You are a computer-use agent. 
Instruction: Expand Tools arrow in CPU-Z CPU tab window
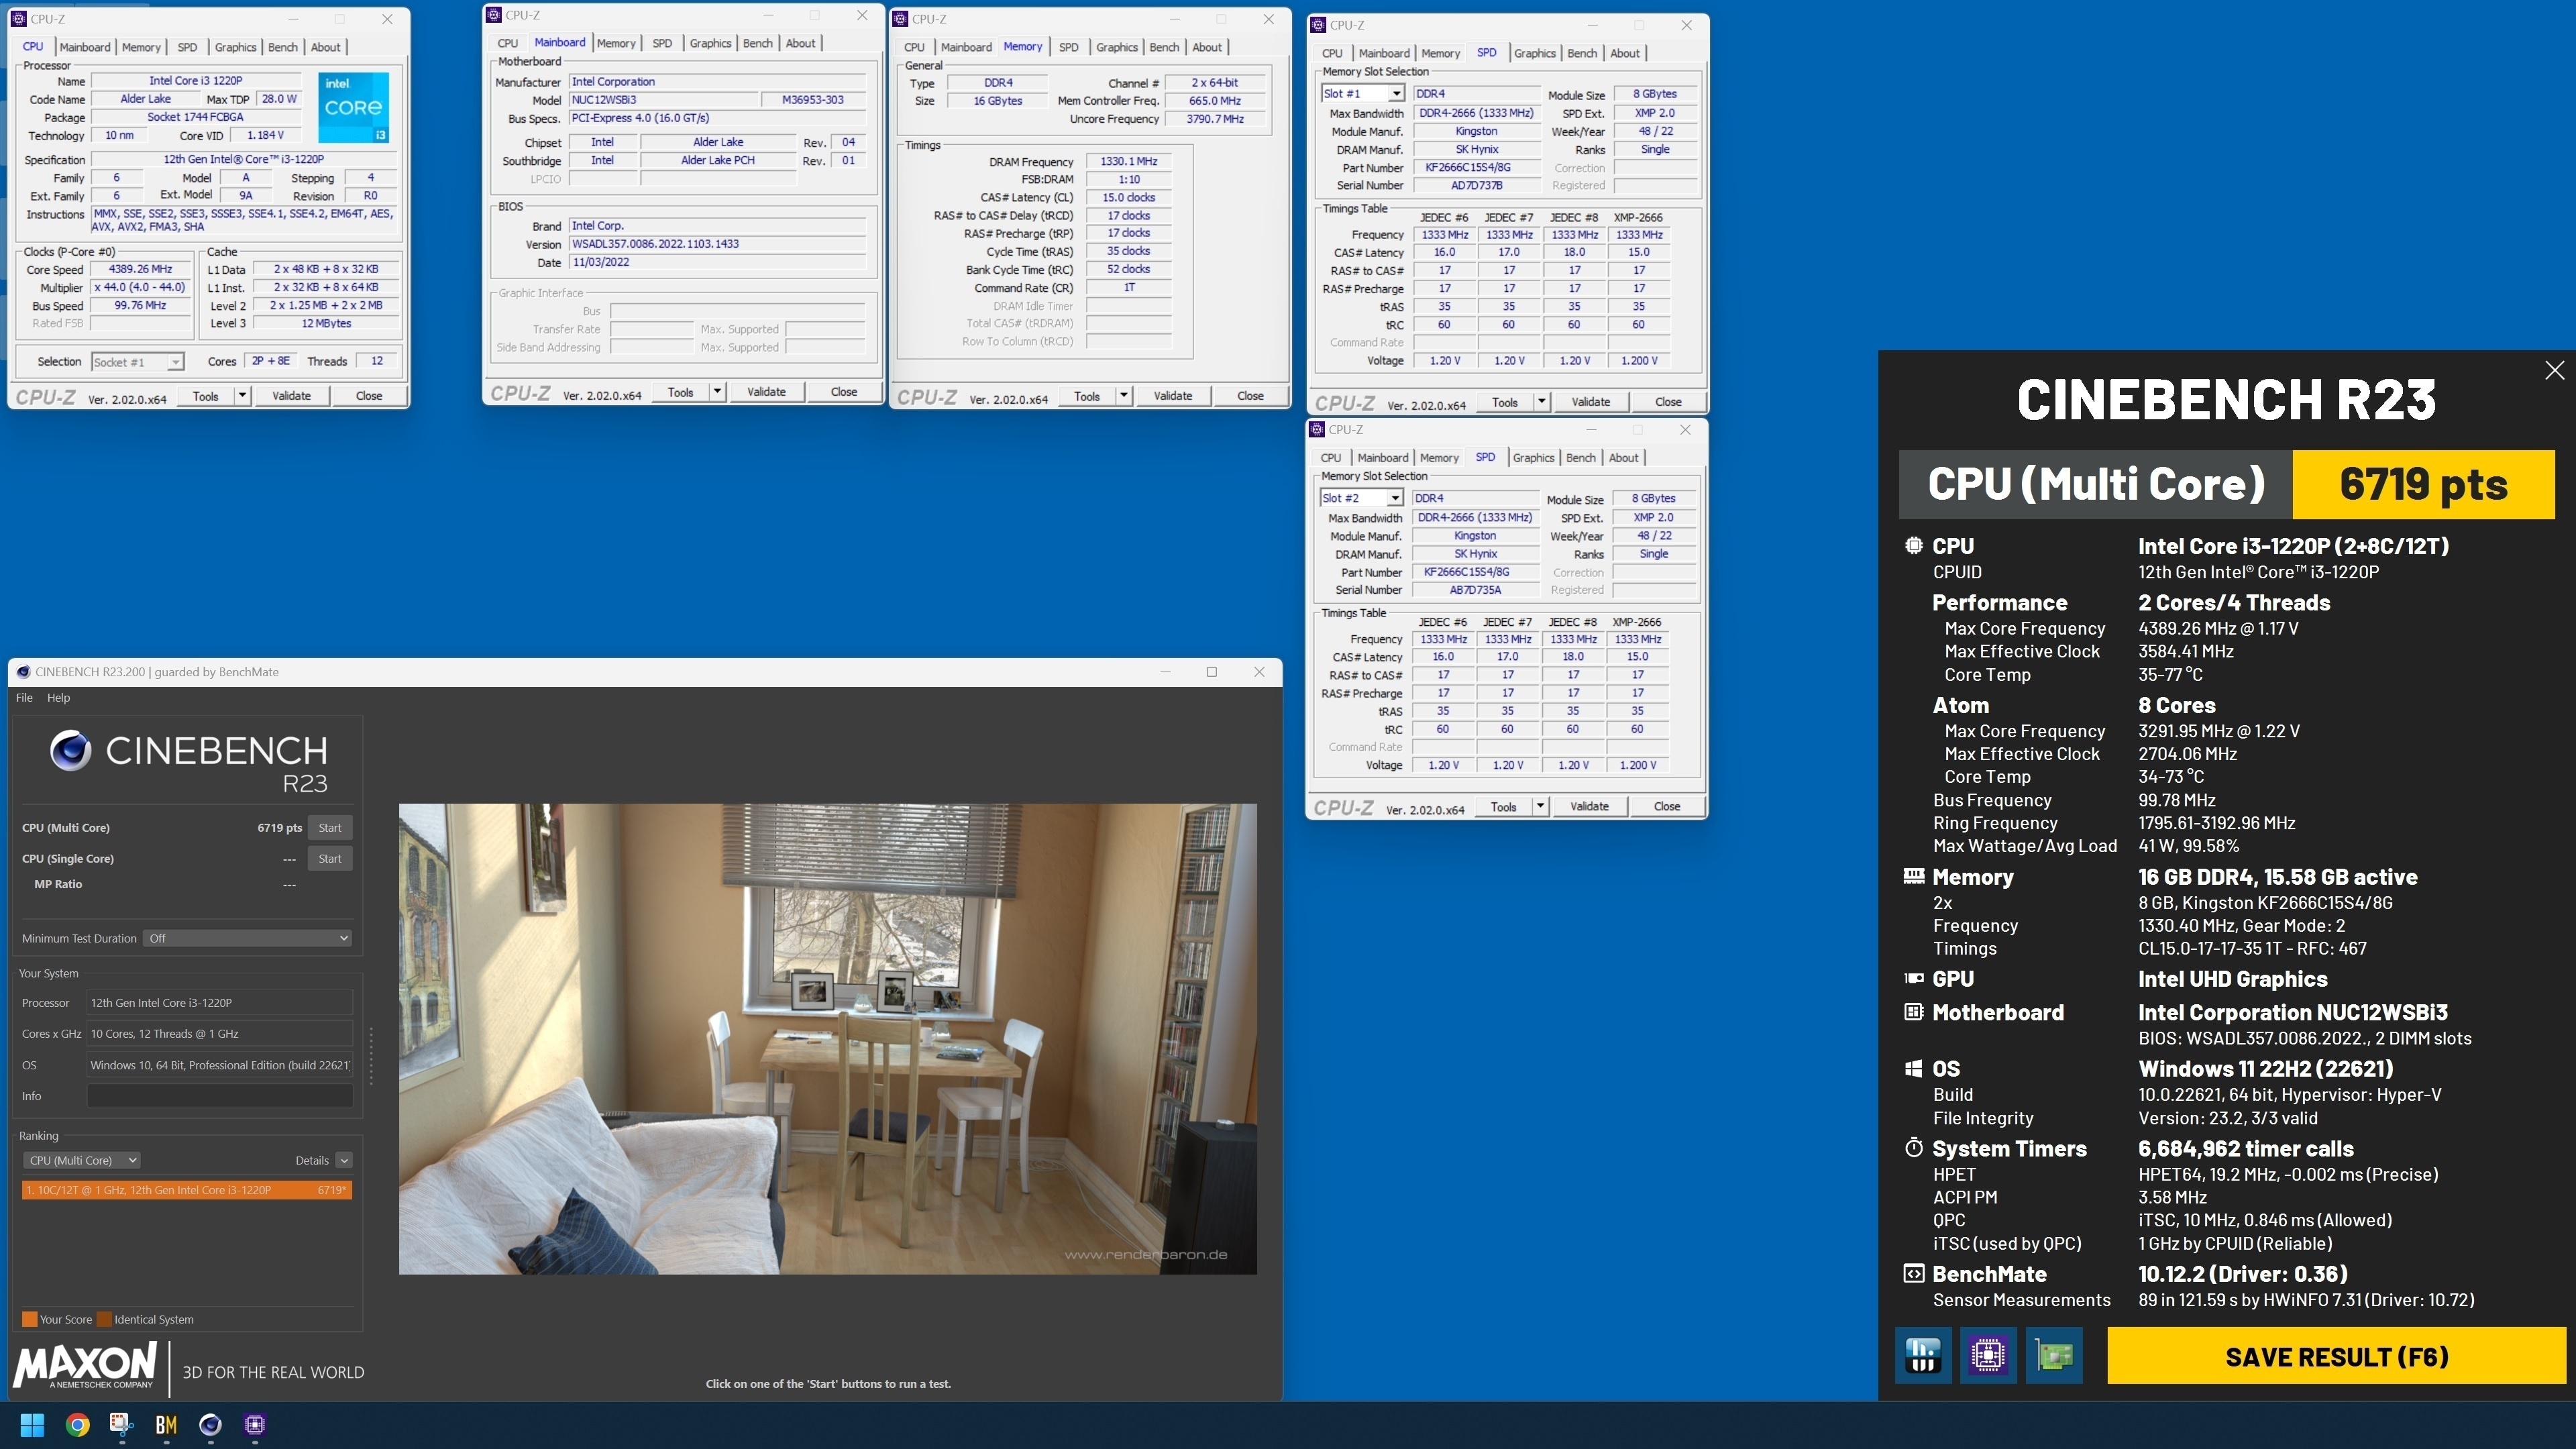[x=241, y=396]
